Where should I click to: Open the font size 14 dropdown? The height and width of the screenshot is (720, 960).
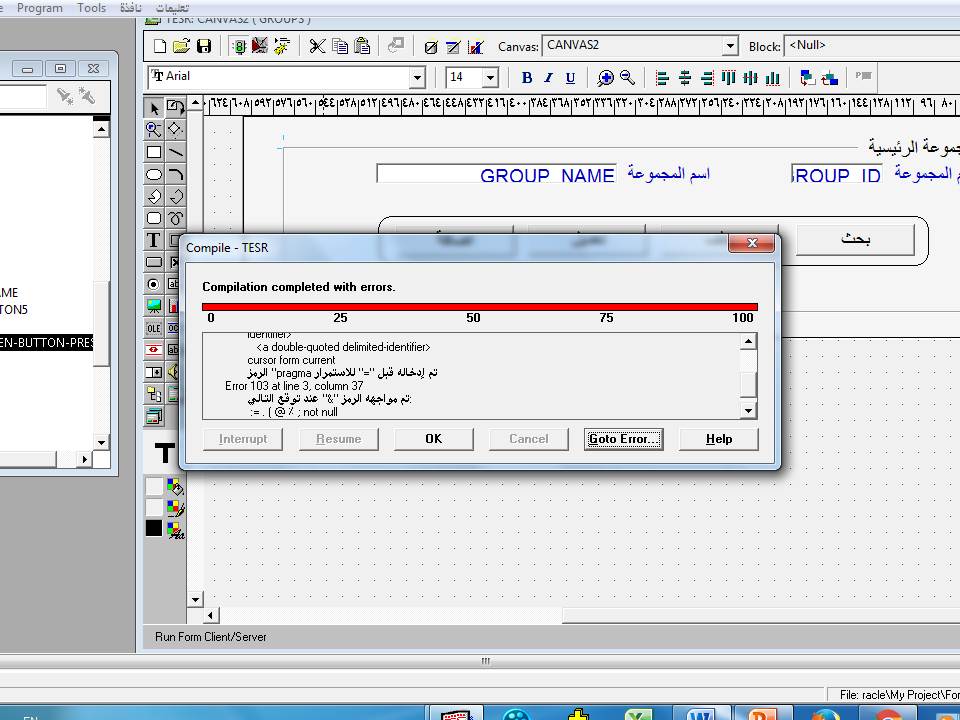click(x=490, y=78)
